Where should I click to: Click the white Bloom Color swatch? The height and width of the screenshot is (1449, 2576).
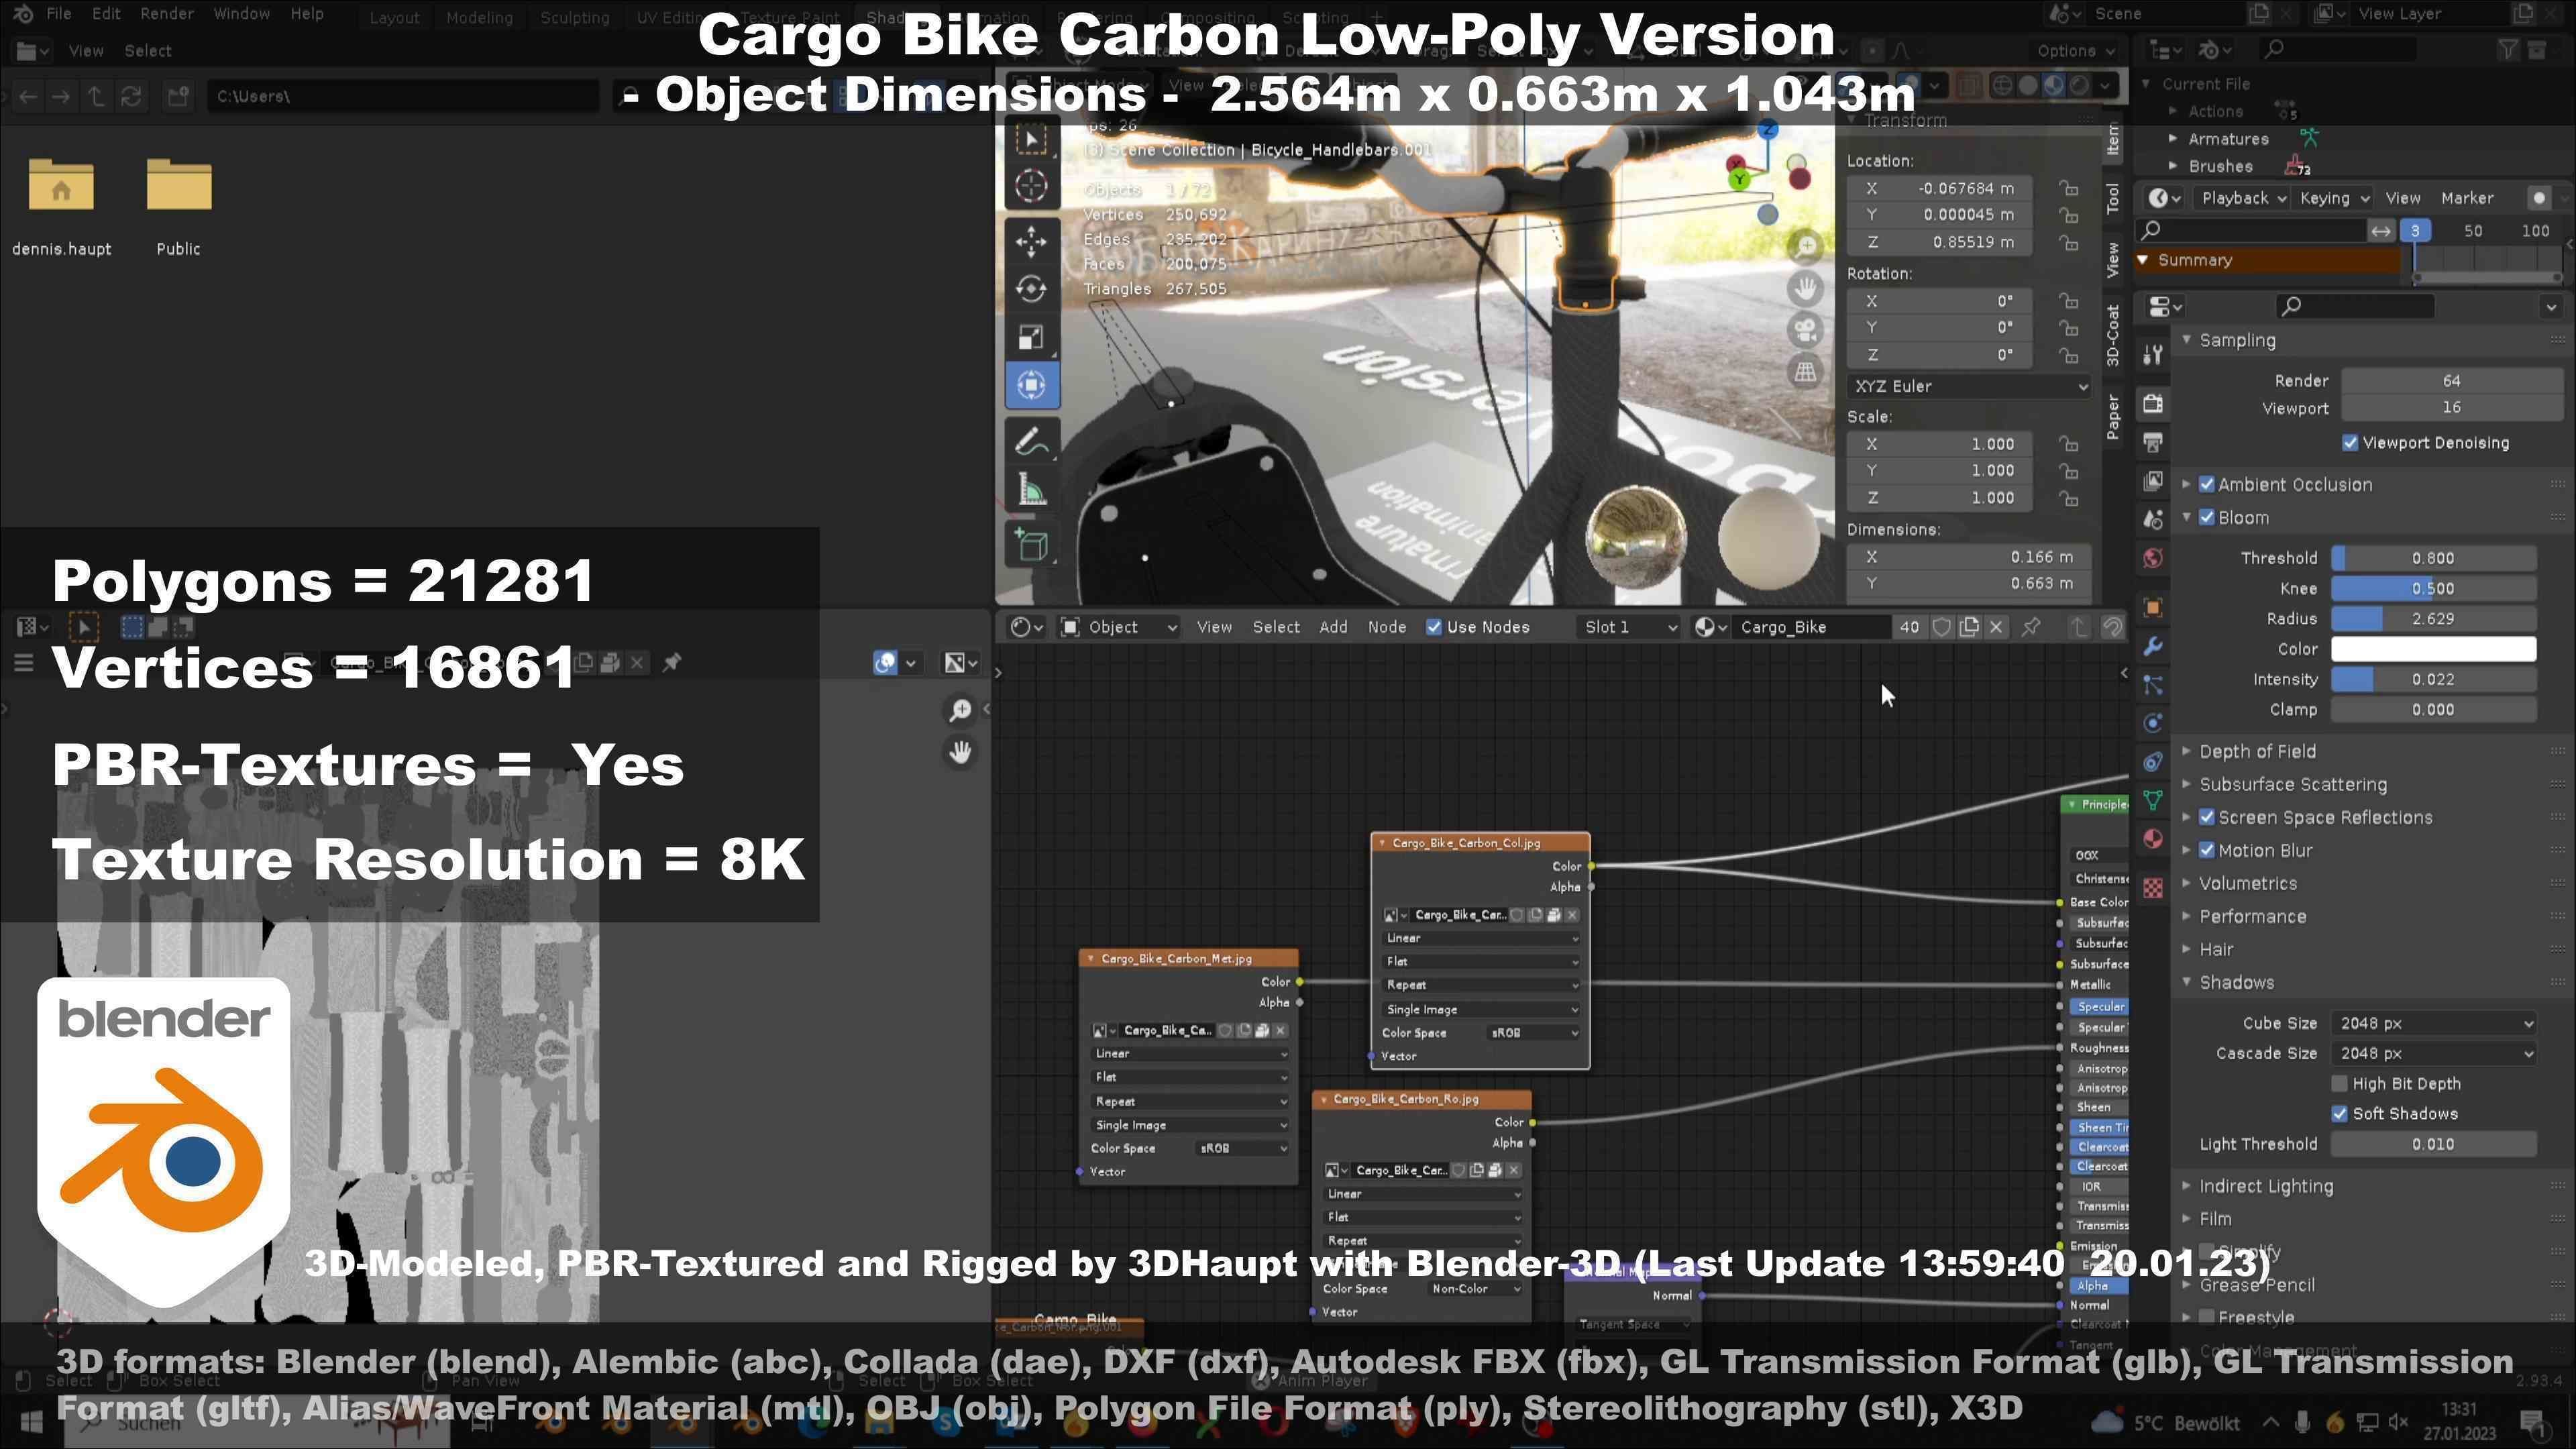pyautogui.click(x=2433, y=649)
